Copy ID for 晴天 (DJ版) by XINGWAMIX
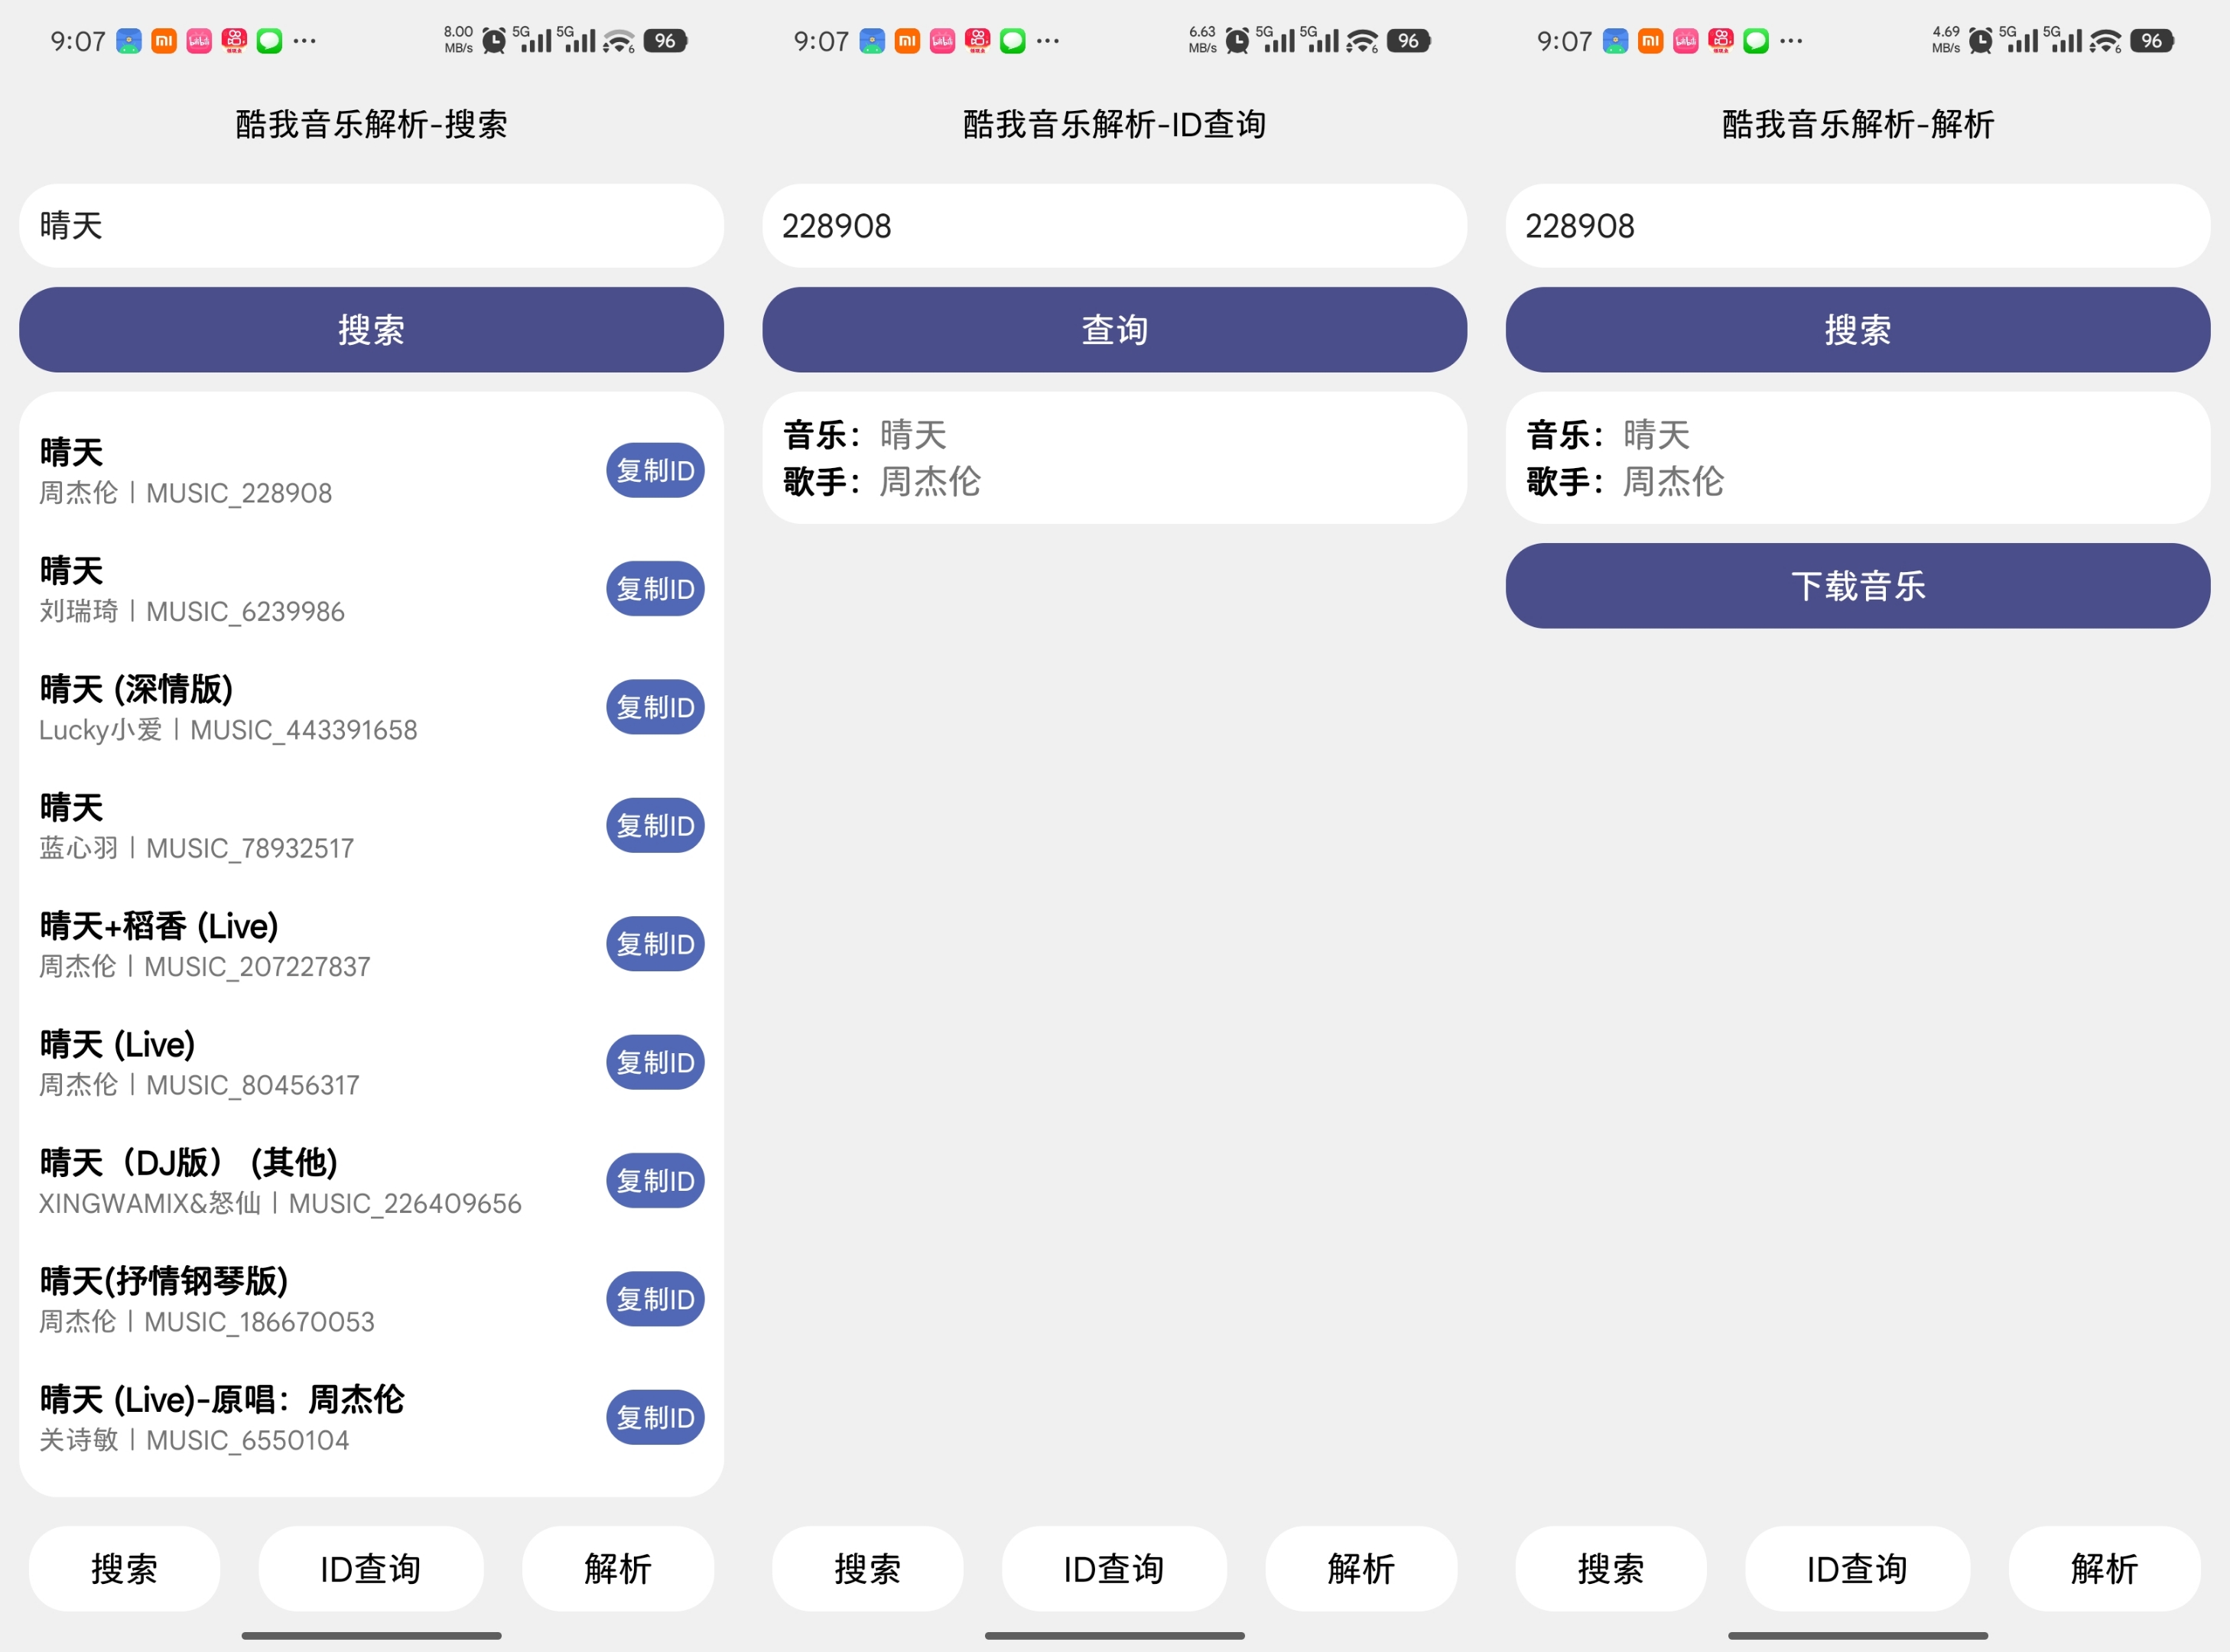Image resolution: width=2230 pixels, height=1652 pixels. tap(655, 1181)
